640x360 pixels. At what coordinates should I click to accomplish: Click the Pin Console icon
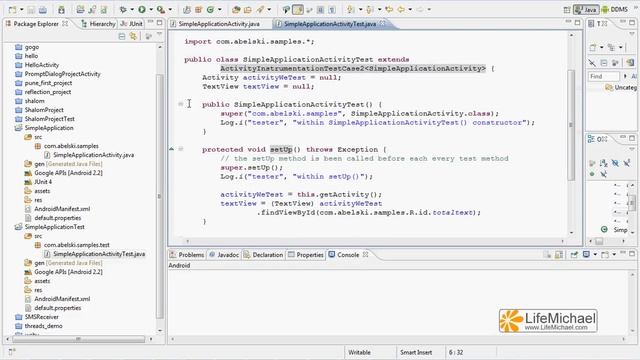coord(574,255)
